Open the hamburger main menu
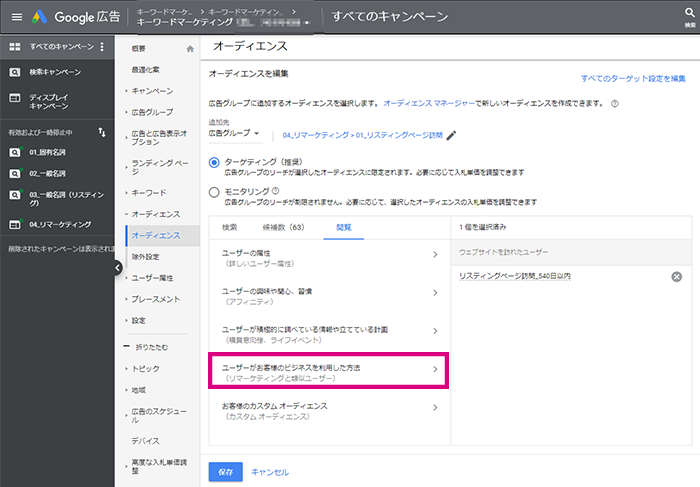700x487 pixels. coord(17,17)
